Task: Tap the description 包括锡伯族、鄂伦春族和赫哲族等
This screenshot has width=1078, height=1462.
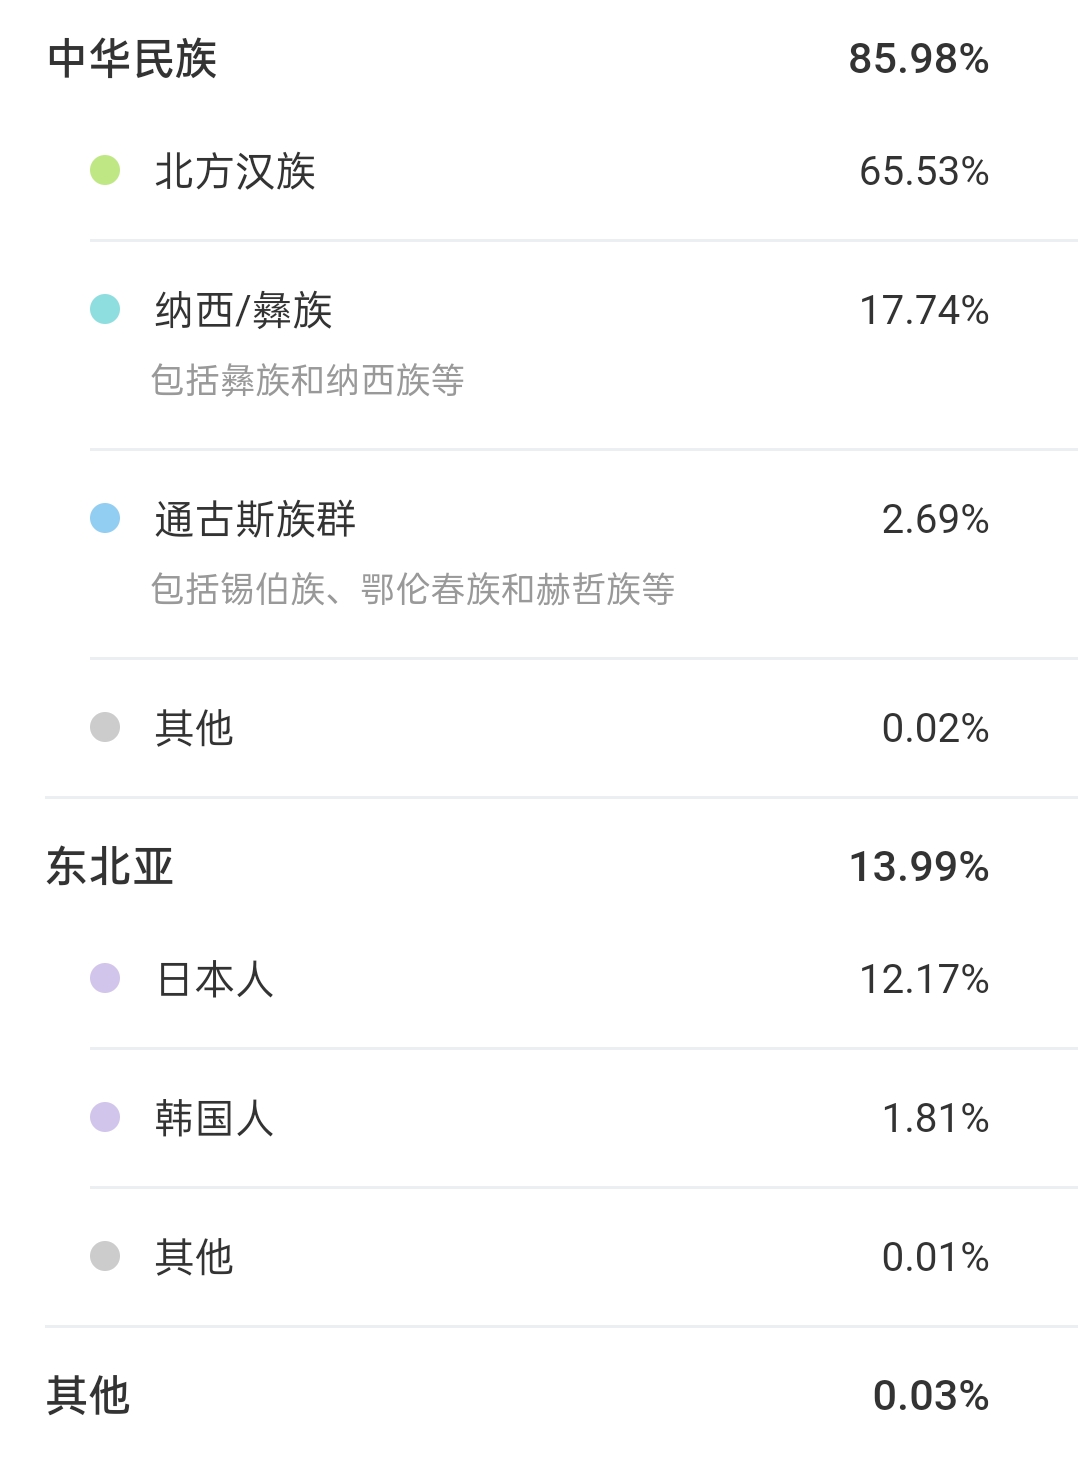Action: (x=413, y=589)
